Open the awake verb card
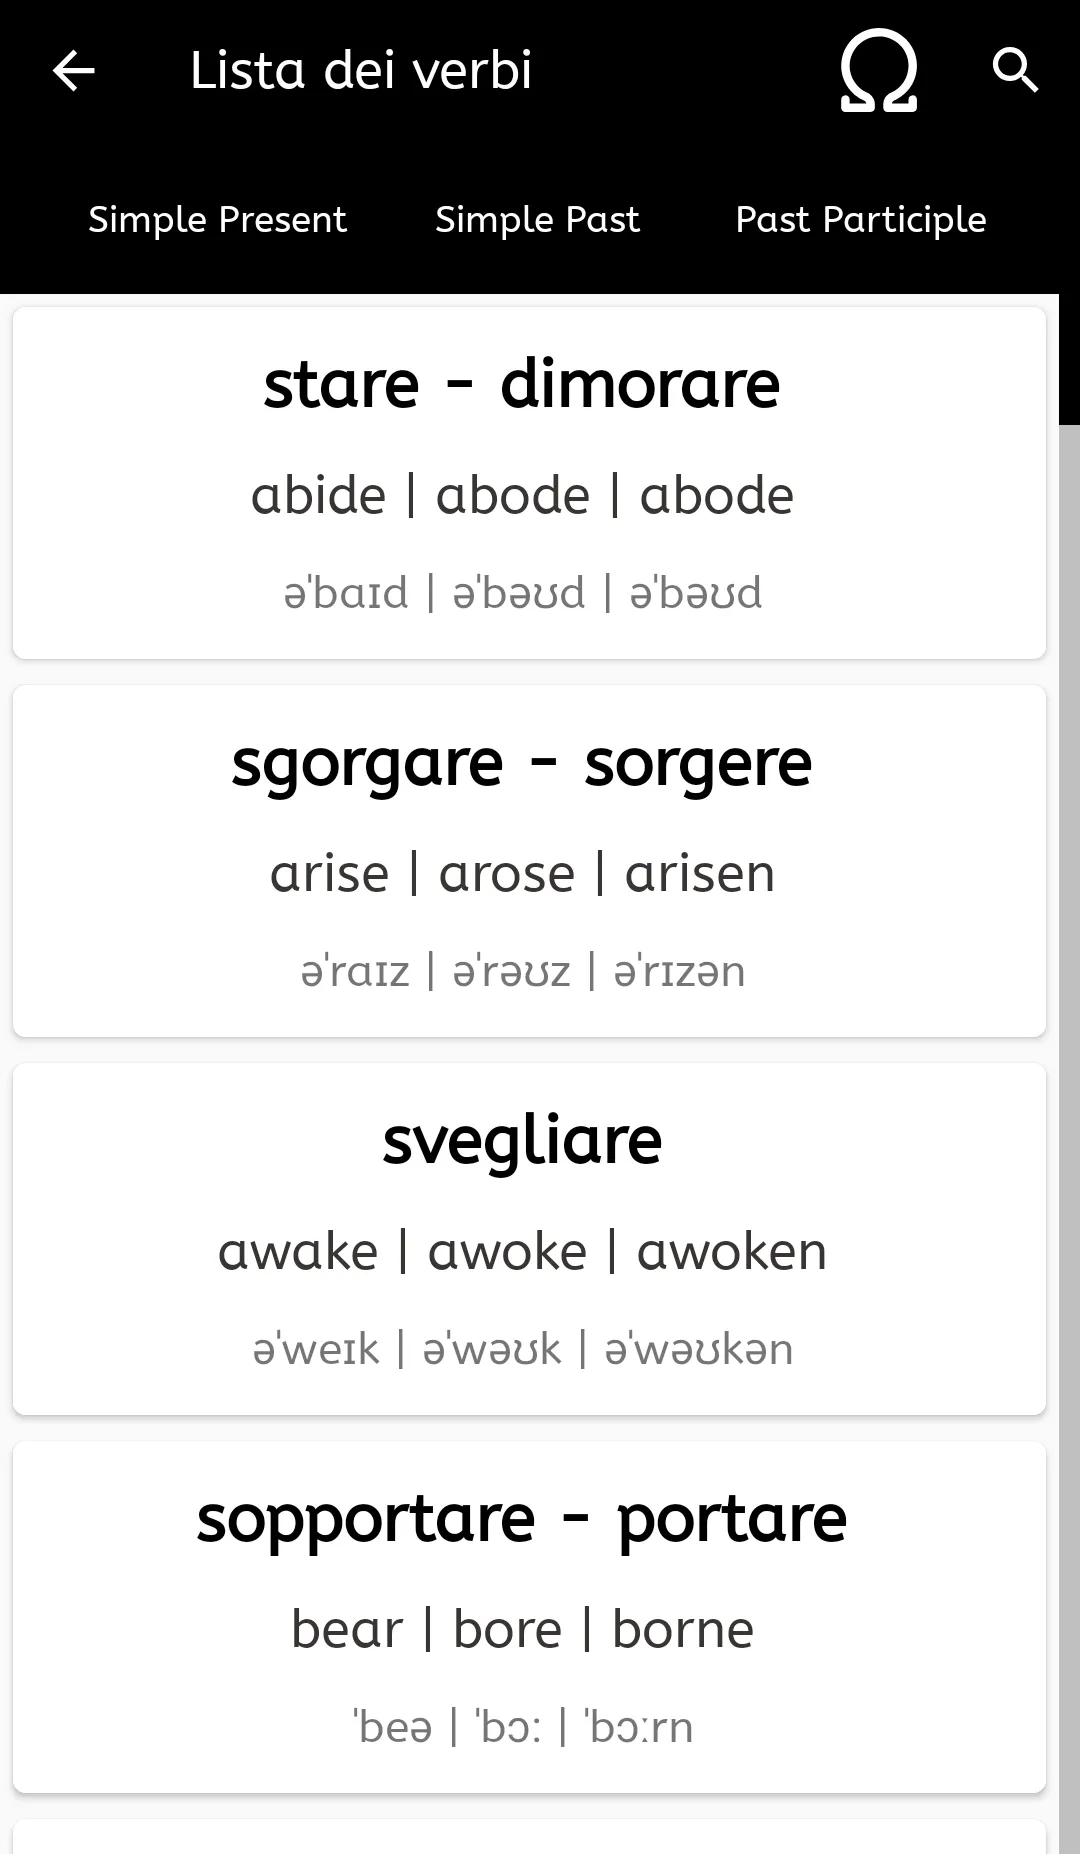Screen dimensions: 1080x1854 (529, 1239)
